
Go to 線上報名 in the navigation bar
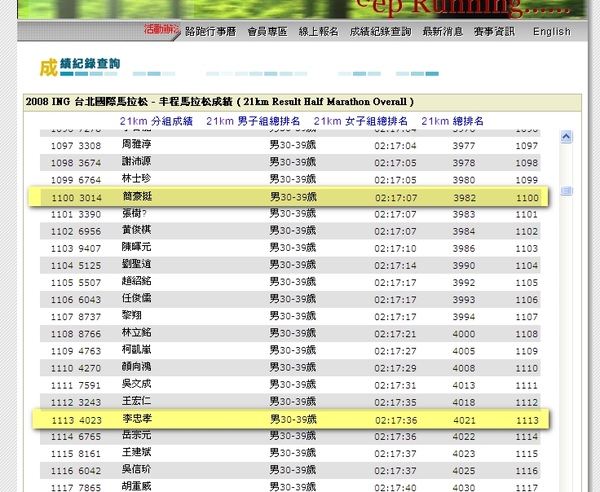pyautogui.click(x=318, y=31)
